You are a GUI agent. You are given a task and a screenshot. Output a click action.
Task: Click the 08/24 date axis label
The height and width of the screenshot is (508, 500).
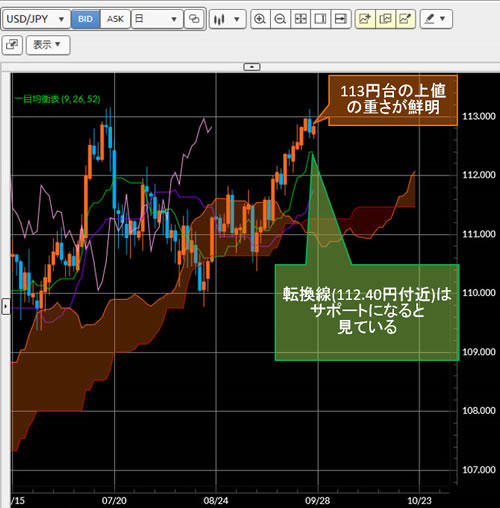tap(216, 501)
